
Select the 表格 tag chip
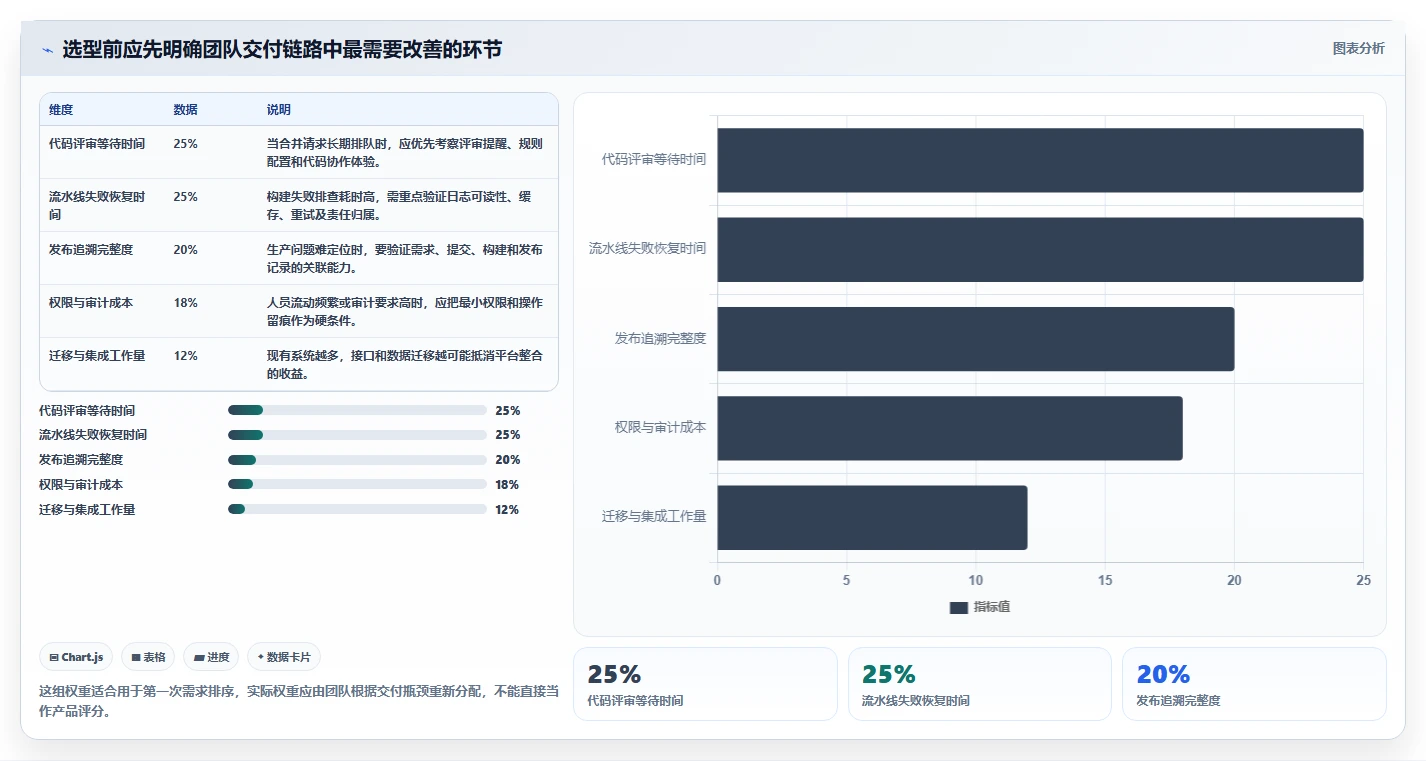pyautogui.click(x=148, y=657)
